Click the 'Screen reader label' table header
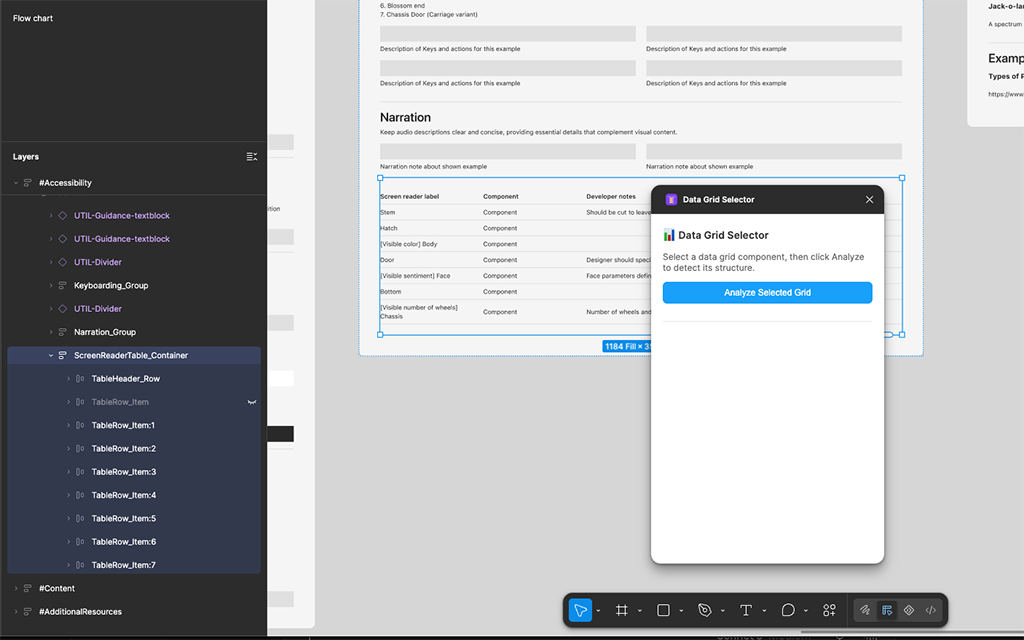1024x640 pixels. pyautogui.click(x=409, y=197)
